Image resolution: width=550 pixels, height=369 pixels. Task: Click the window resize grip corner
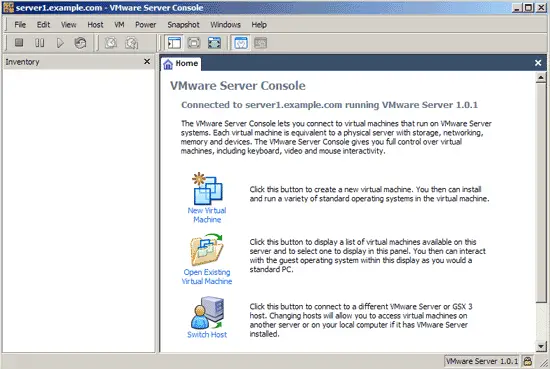tap(544, 363)
